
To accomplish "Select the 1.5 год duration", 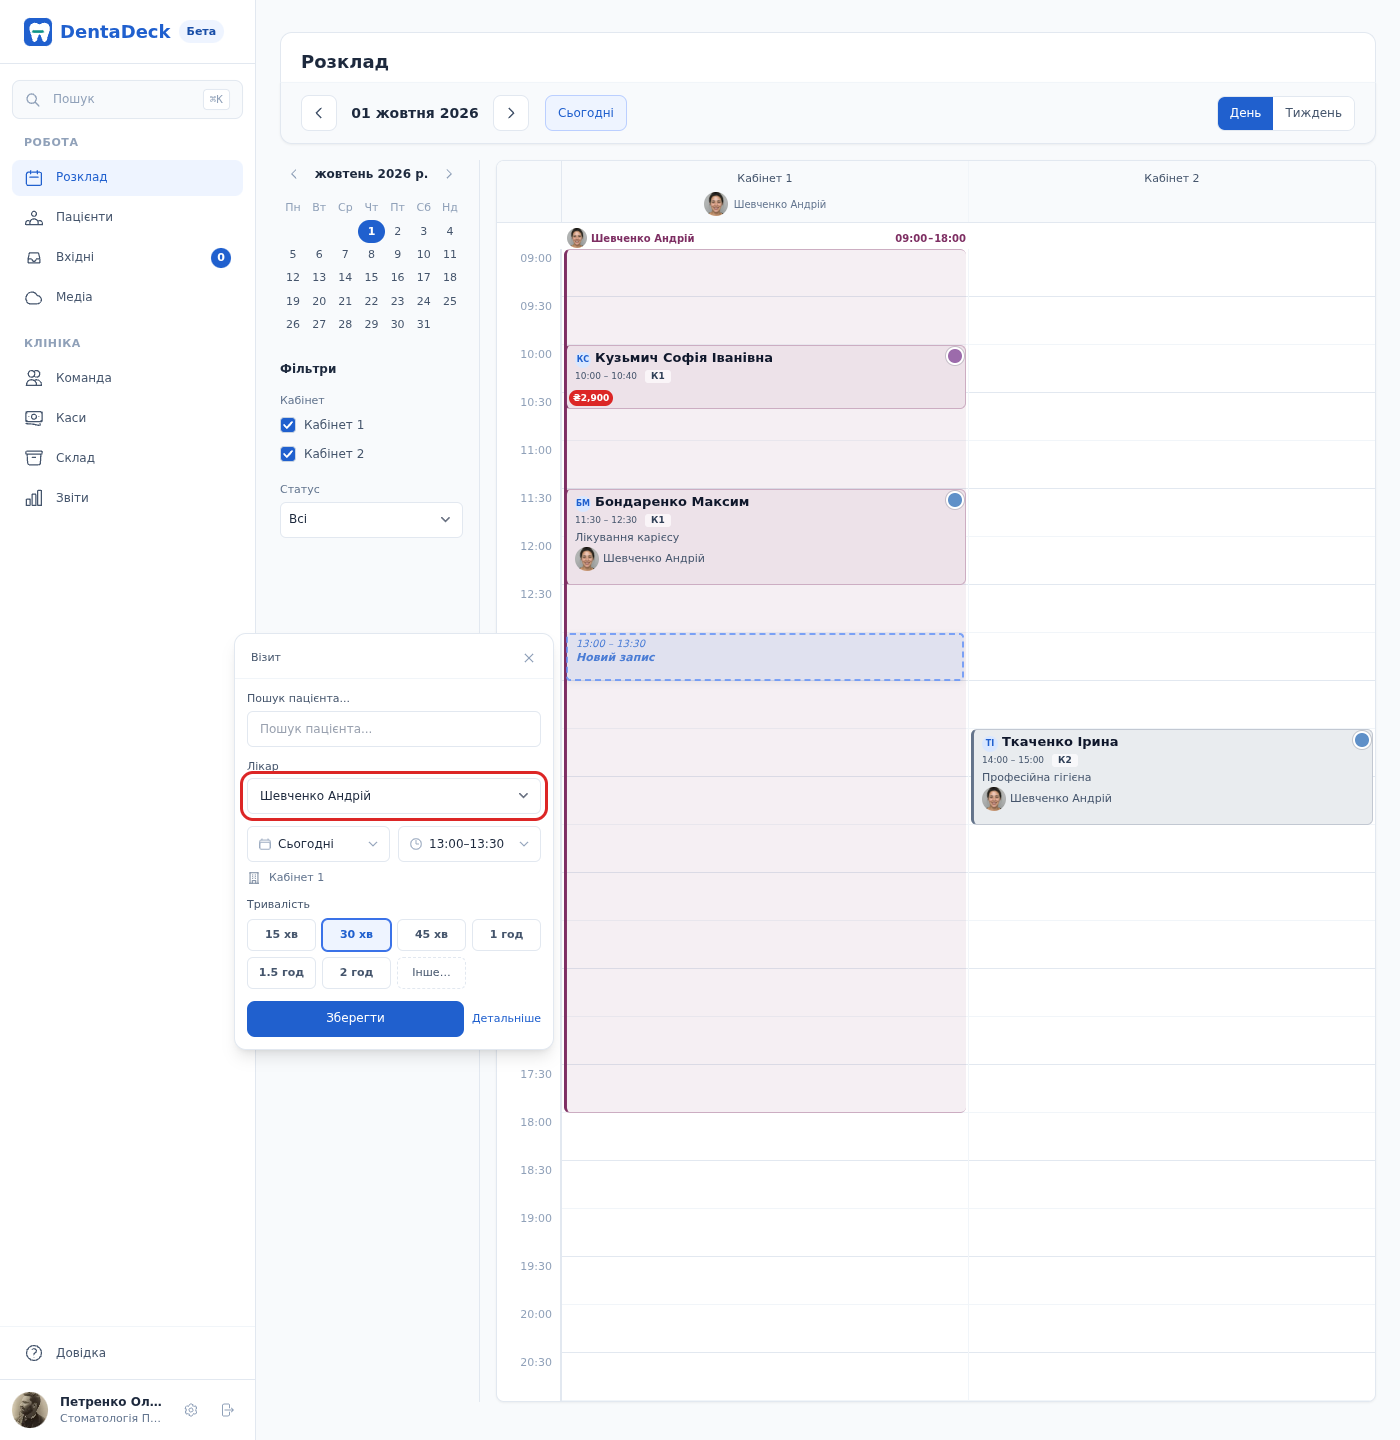I will tap(281, 973).
